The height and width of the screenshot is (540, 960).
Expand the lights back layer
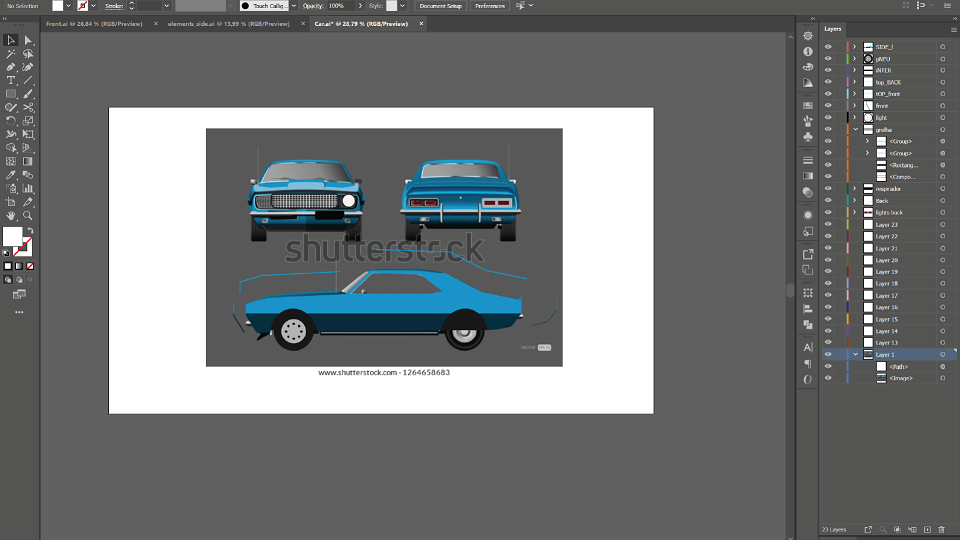pyautogui.click(x=855, y=212)
